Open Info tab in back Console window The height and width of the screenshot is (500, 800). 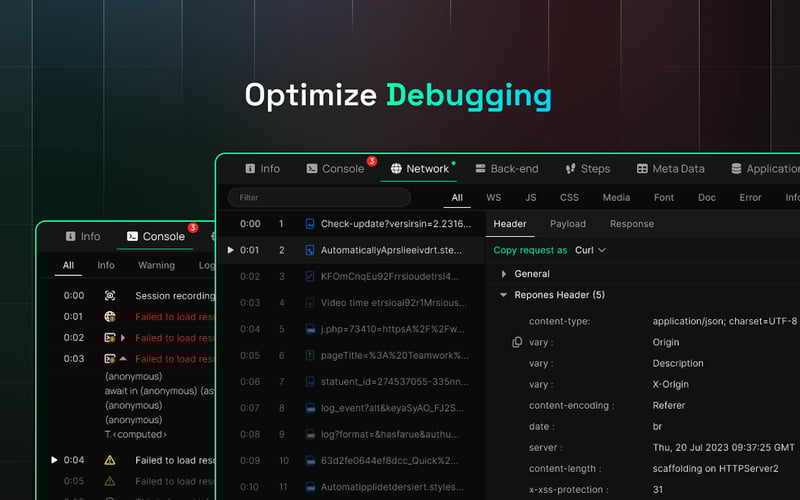click(83, 236)
